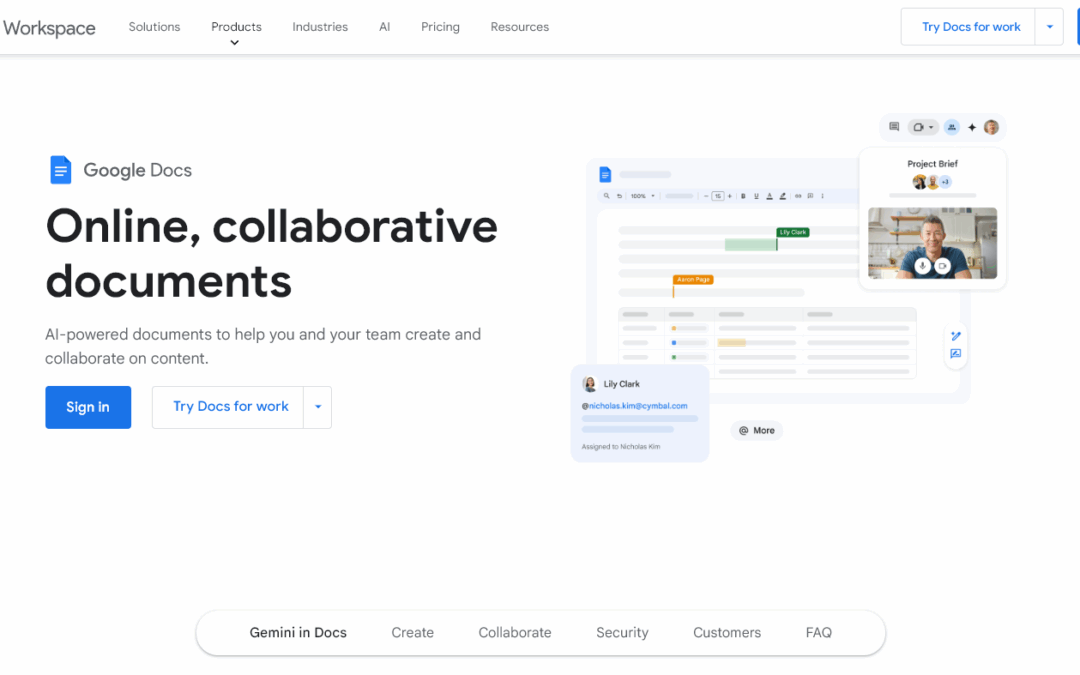Switch to the Create tab

pyautogui.click(x=413, y=632)
